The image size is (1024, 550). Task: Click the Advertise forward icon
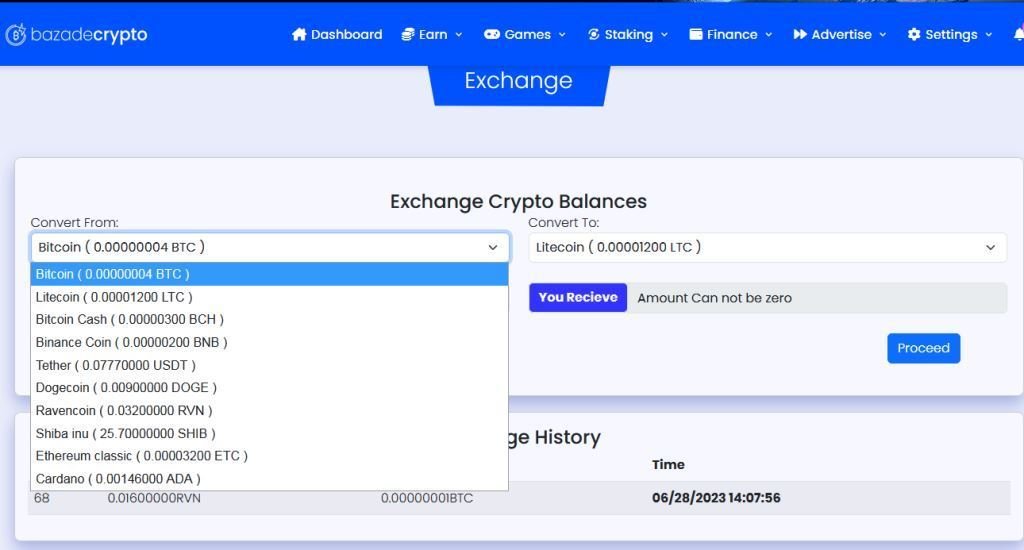(x=800, y=35)
